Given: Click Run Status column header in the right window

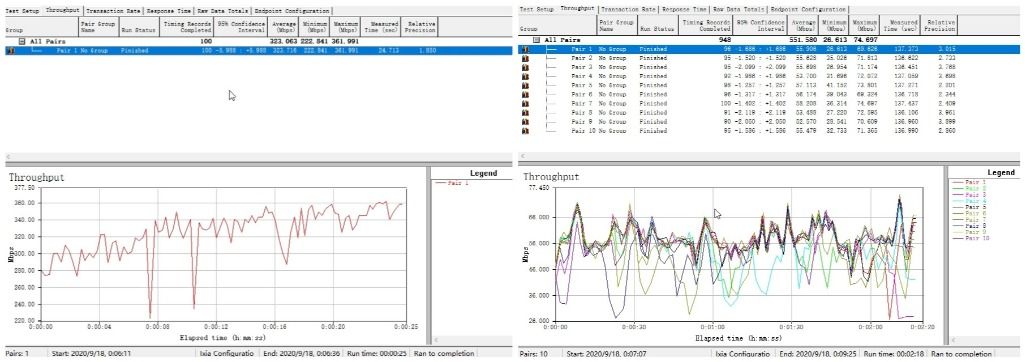Looking at the screenshot, I should (657, 25).
